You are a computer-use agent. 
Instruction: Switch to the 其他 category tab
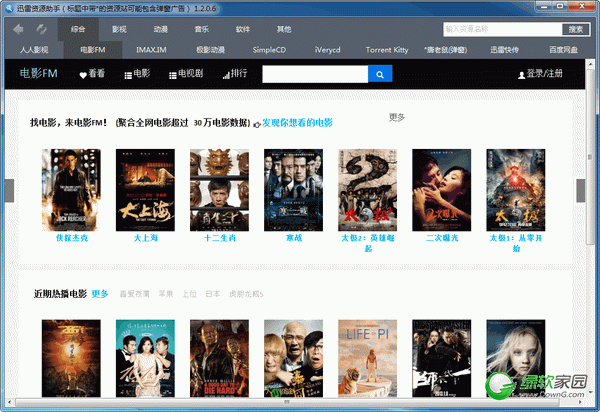284,29
